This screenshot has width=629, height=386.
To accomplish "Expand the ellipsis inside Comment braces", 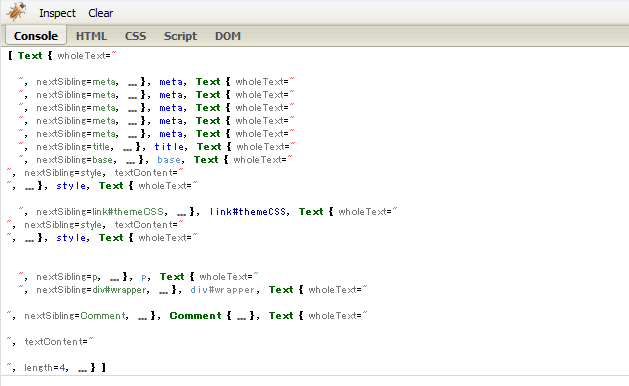I will pos(241,318).
